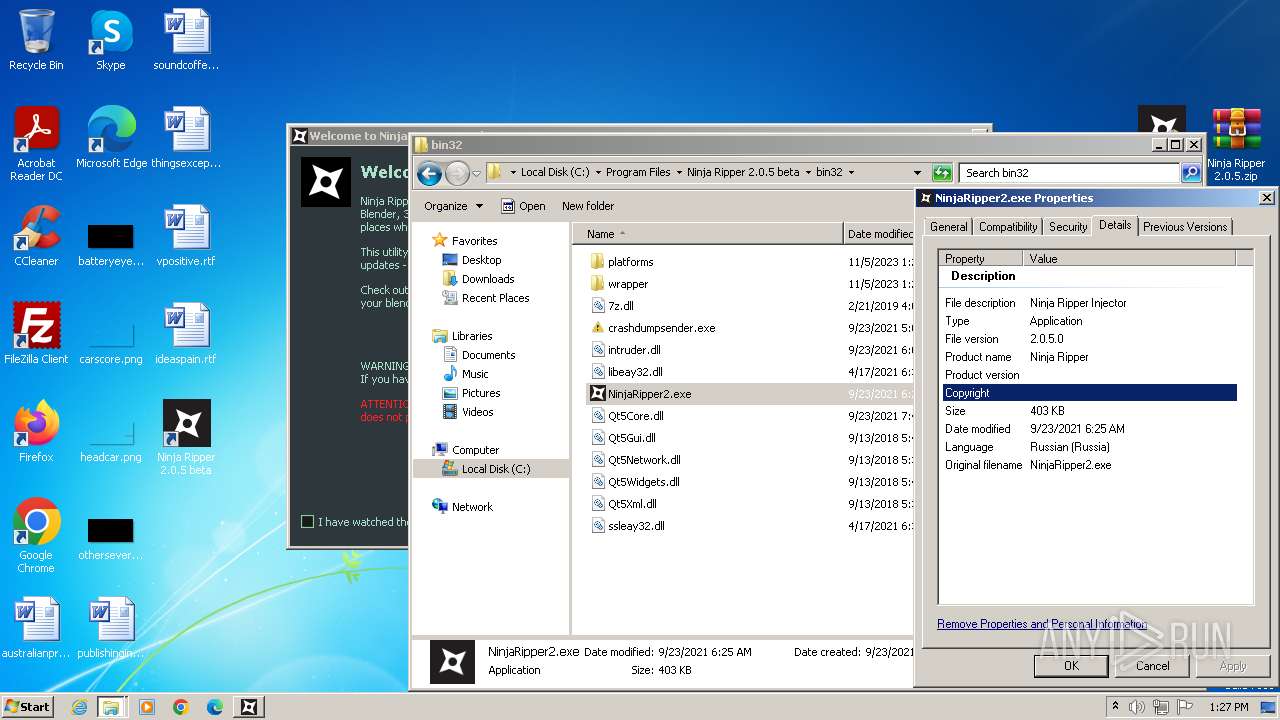1280x720 pixels.
Task: Select the File description property row
Action: [x=1090, y=303]
